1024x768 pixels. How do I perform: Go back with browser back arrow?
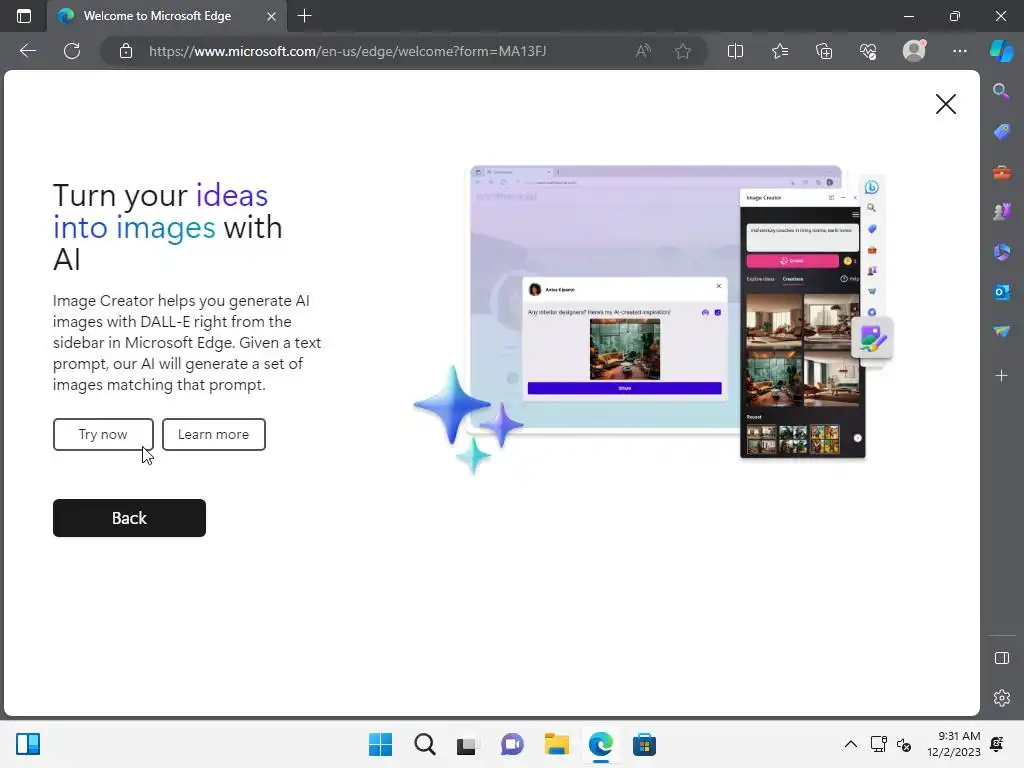tap(27, 51)
